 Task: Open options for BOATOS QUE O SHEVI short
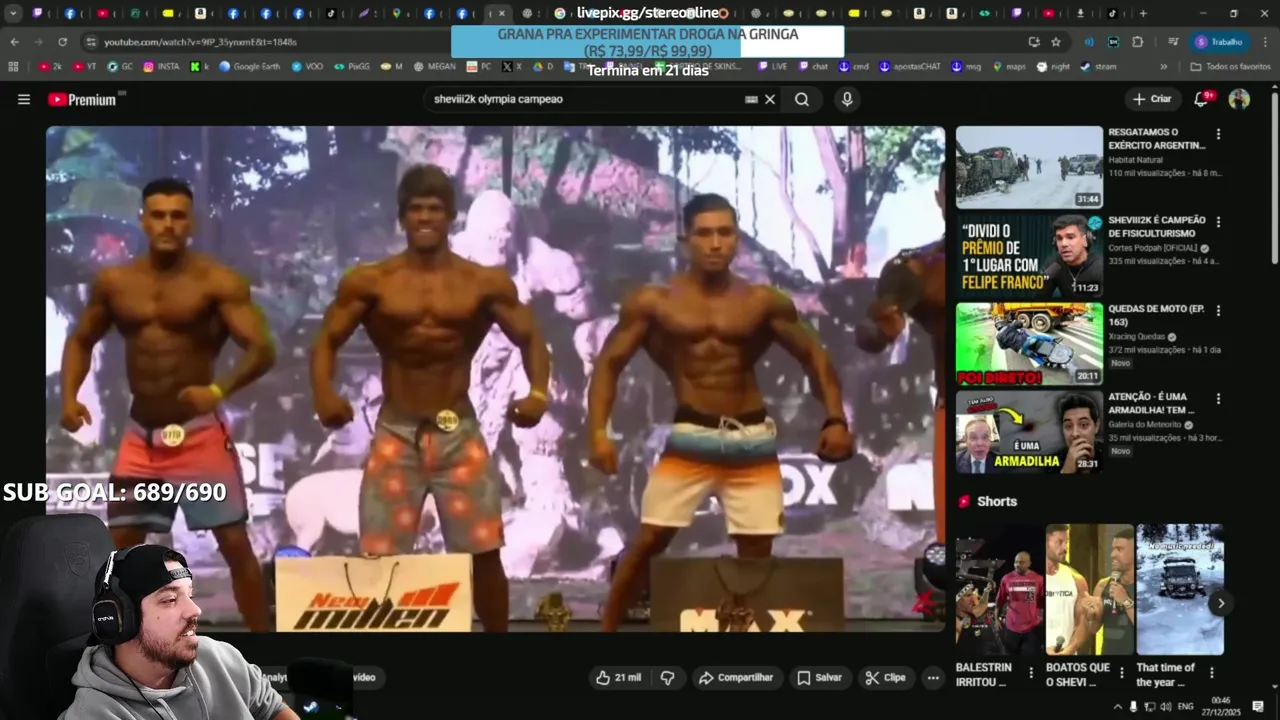pos(1121,673)
